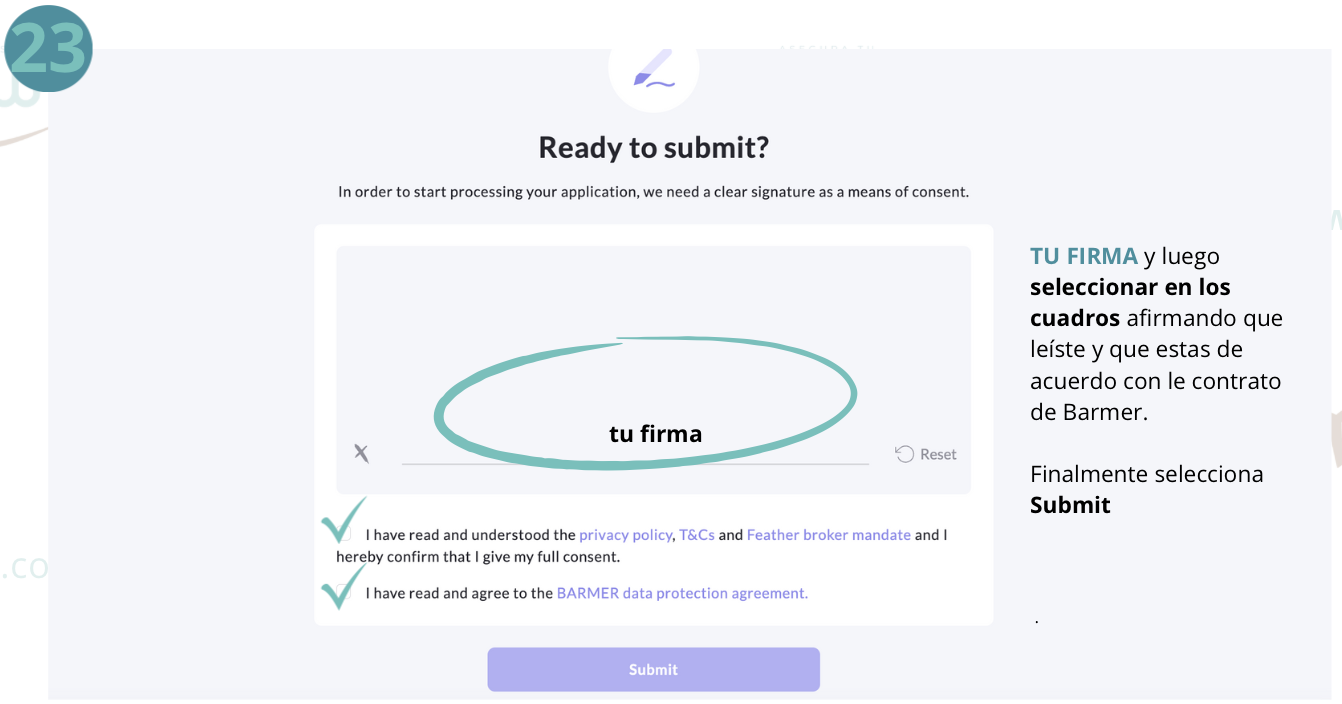
Task: Click the "tu firma" label inside oval
Action: (x=655, y=434)
